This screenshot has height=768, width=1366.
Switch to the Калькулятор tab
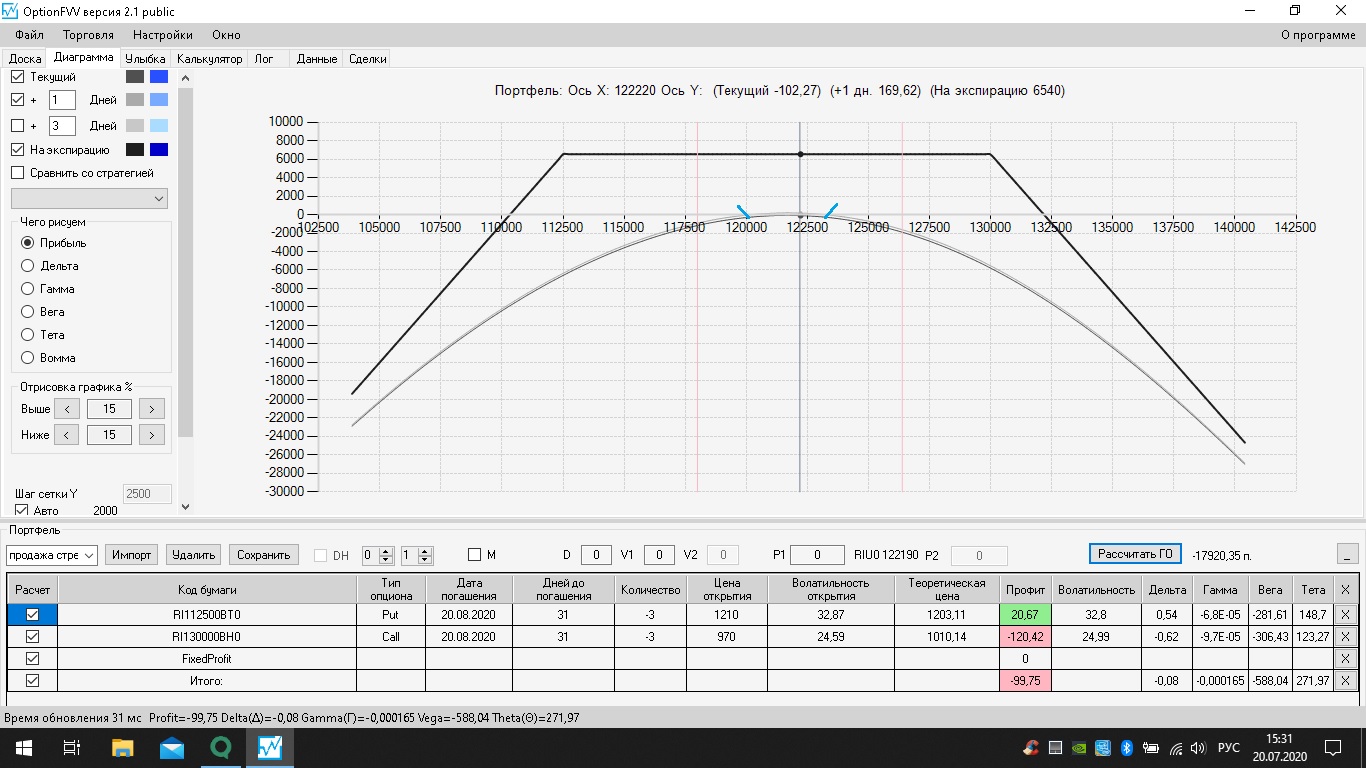click(210, 59)
